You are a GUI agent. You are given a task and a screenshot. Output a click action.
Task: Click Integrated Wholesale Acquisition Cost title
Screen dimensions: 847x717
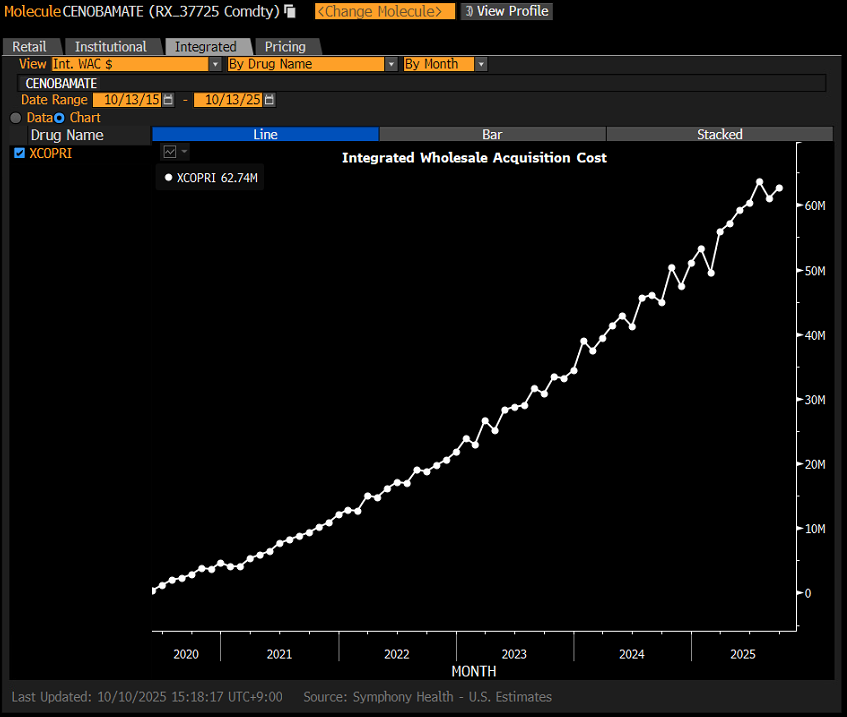[474, 158]
